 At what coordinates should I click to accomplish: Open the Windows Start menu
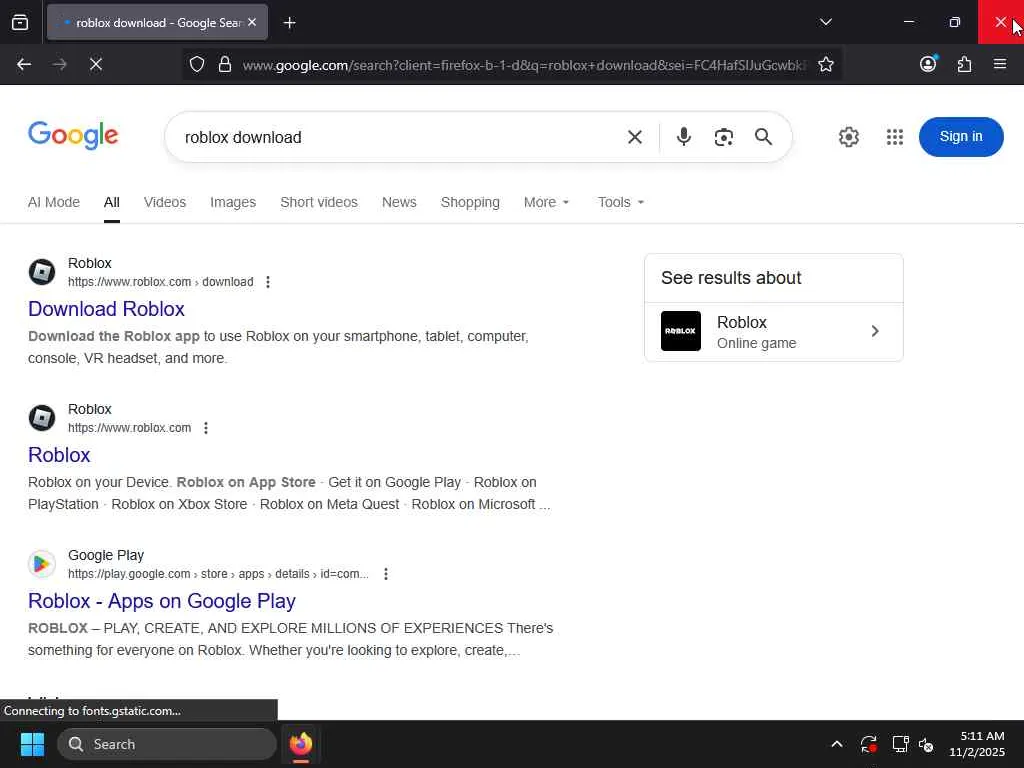(32, 744)
